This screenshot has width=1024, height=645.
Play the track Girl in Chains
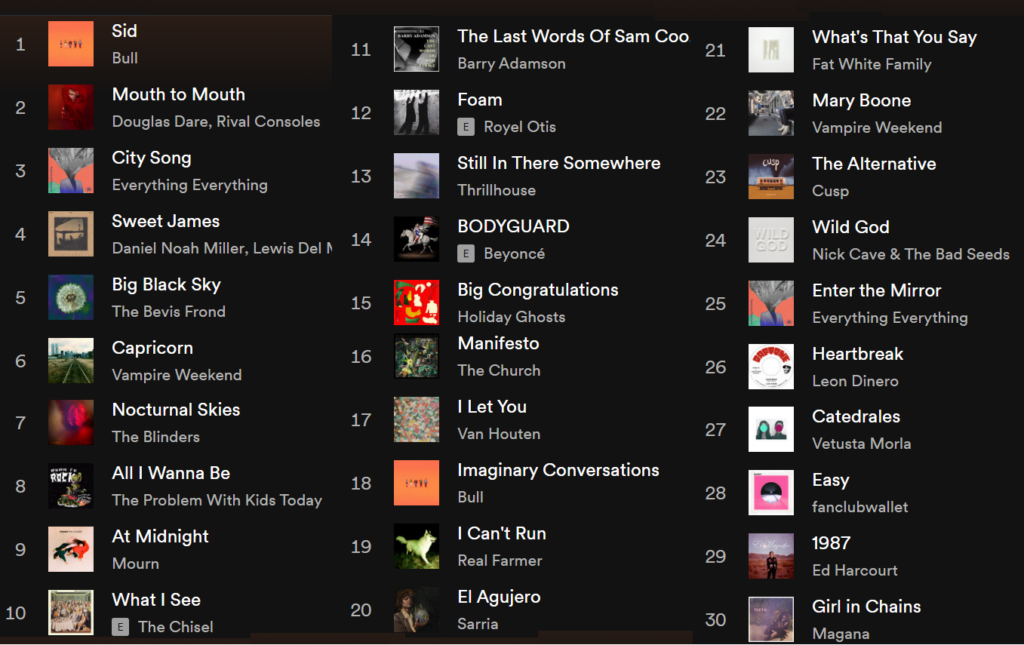pyautogui.click(x=866, y=606)
